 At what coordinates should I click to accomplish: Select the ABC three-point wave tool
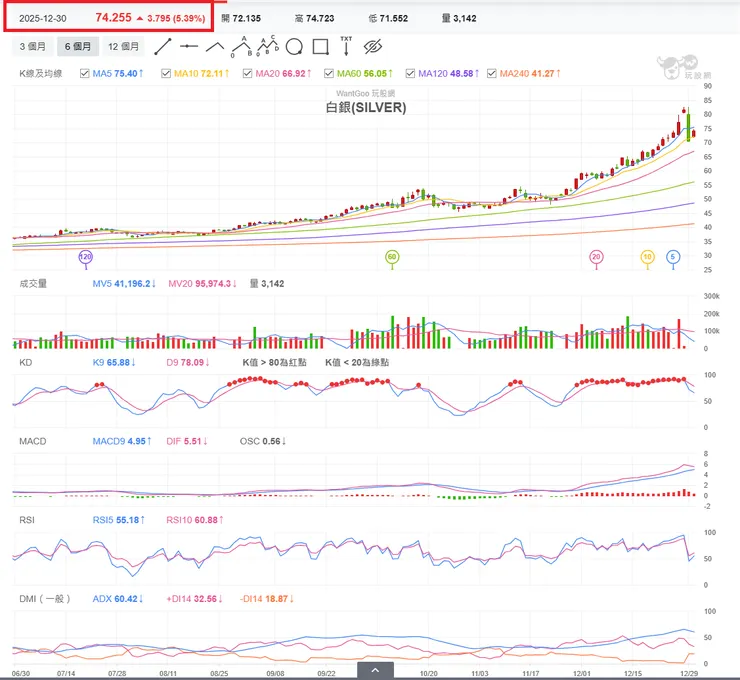pyautogui.click(x=241, y=46)
